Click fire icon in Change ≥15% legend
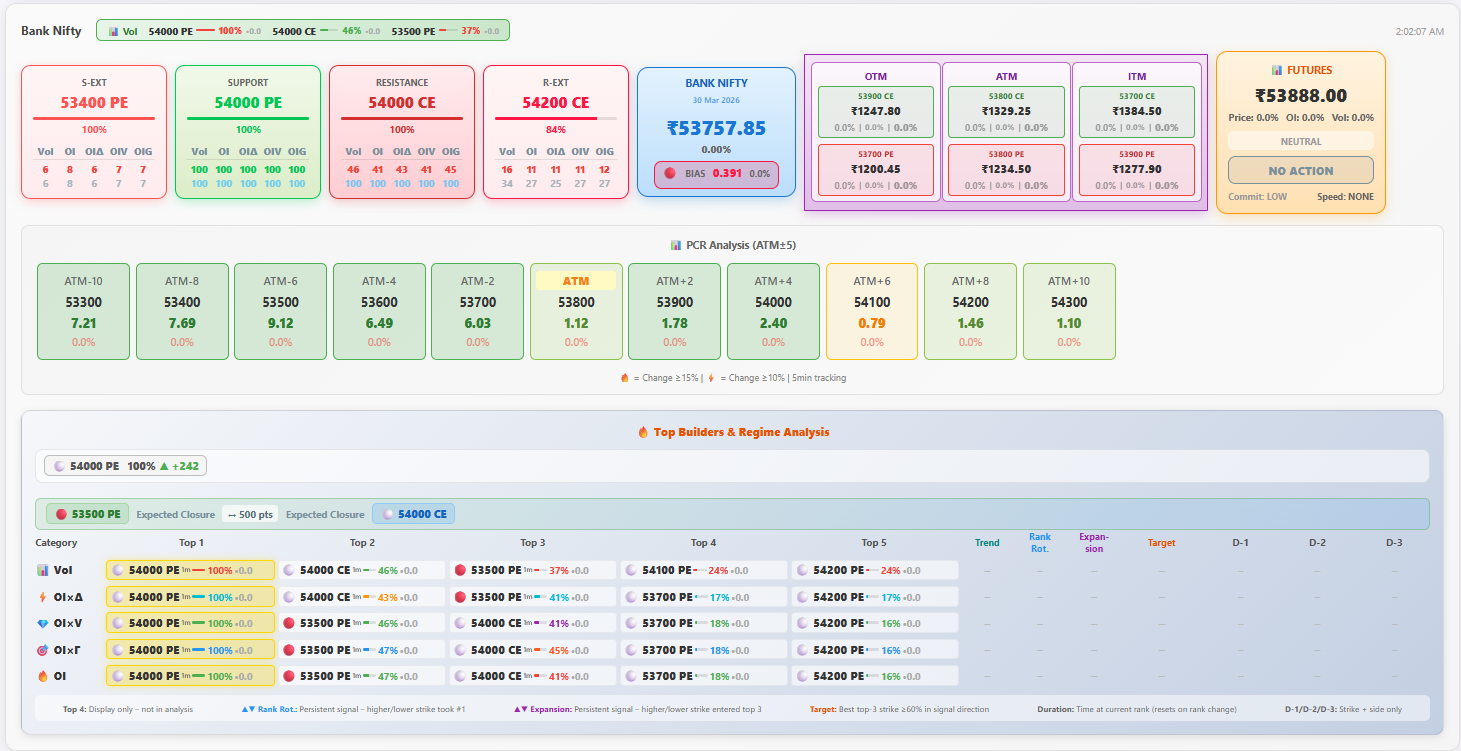 (625, 378)
